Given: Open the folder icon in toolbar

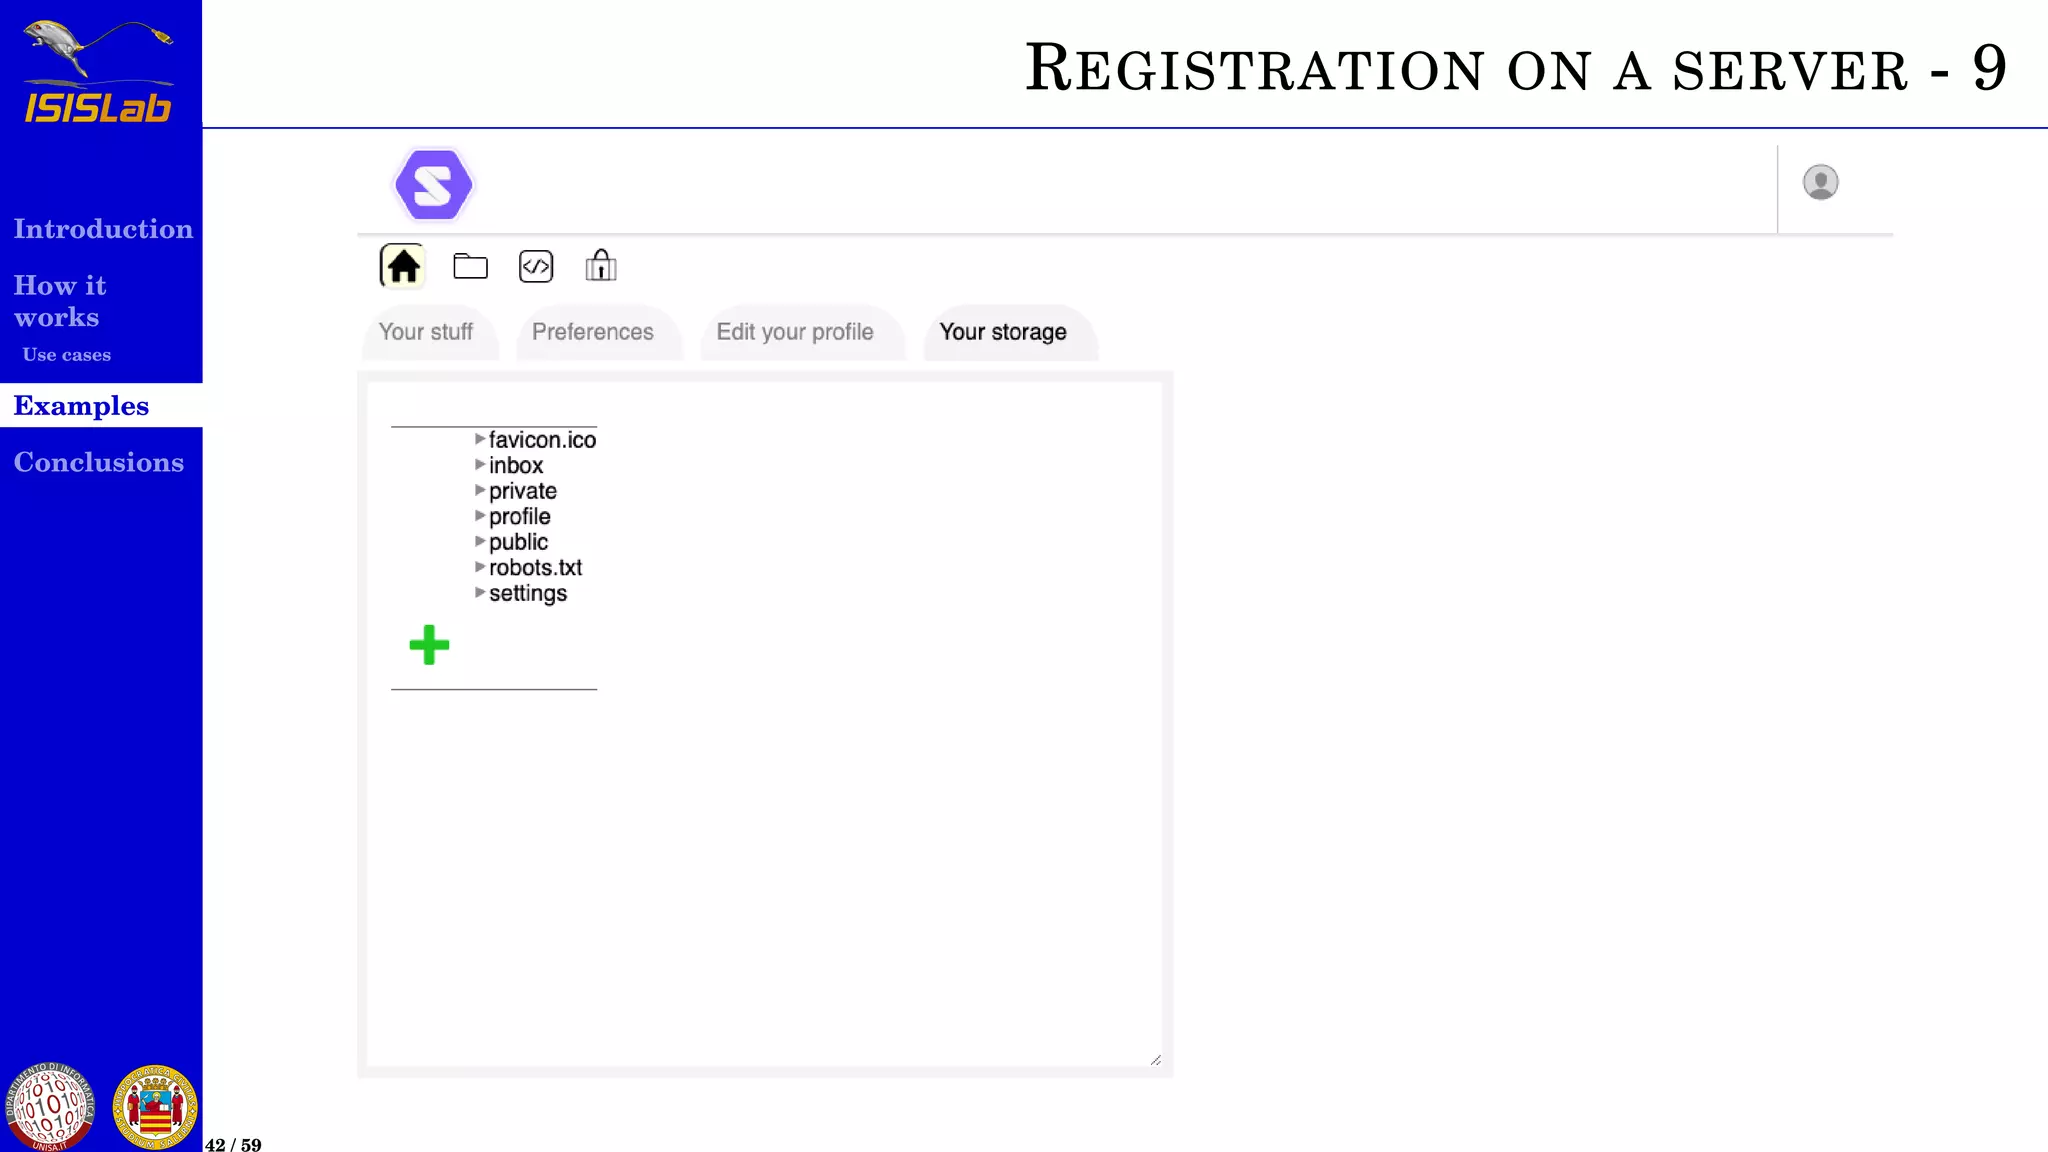Looking at the screenshot, I should coord(470,266).
